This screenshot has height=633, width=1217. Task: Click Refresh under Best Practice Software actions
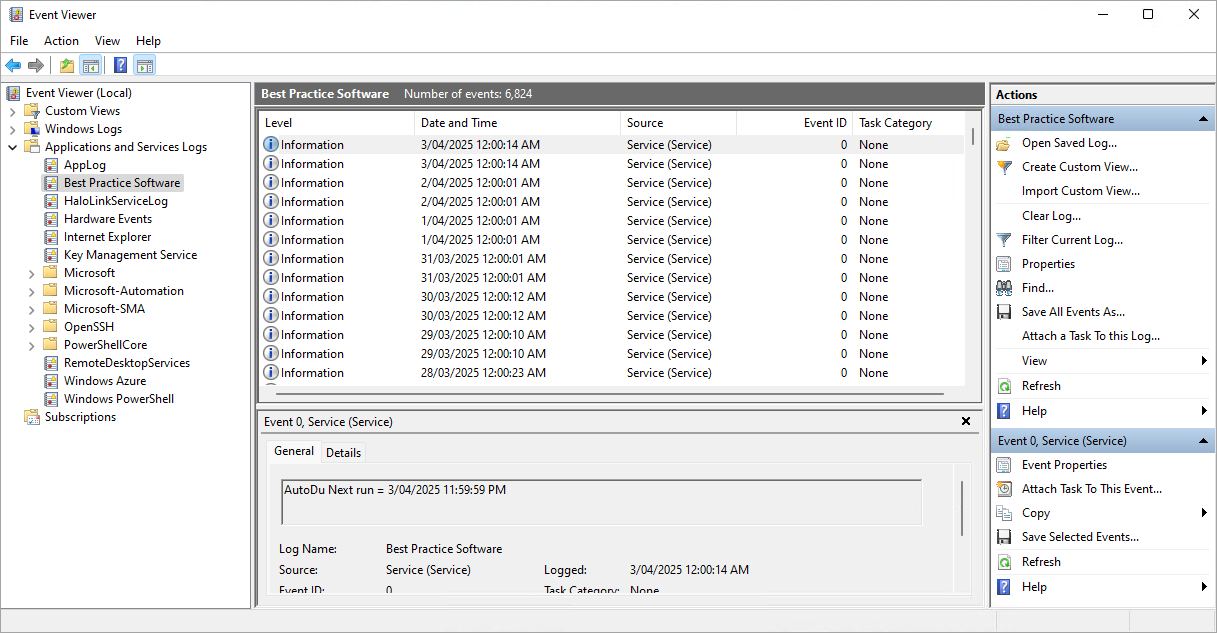(1041, 386)
